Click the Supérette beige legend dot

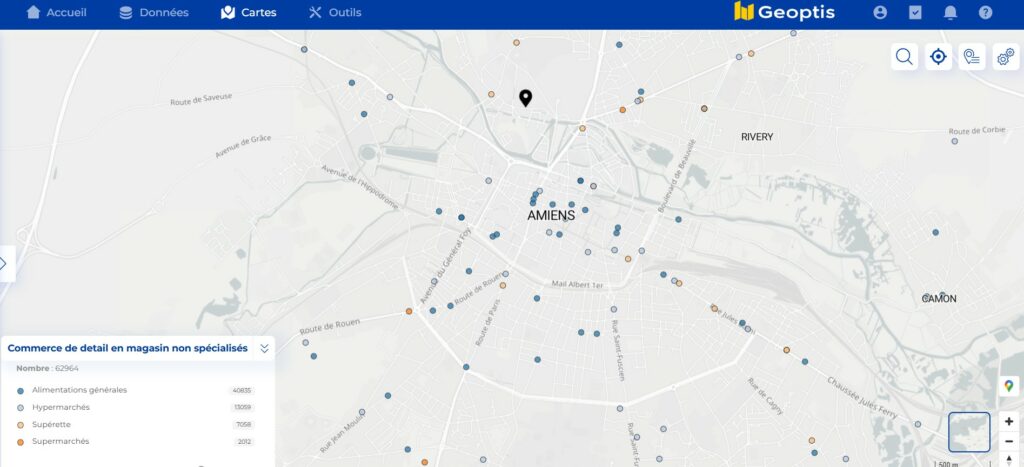coord(20,425)
